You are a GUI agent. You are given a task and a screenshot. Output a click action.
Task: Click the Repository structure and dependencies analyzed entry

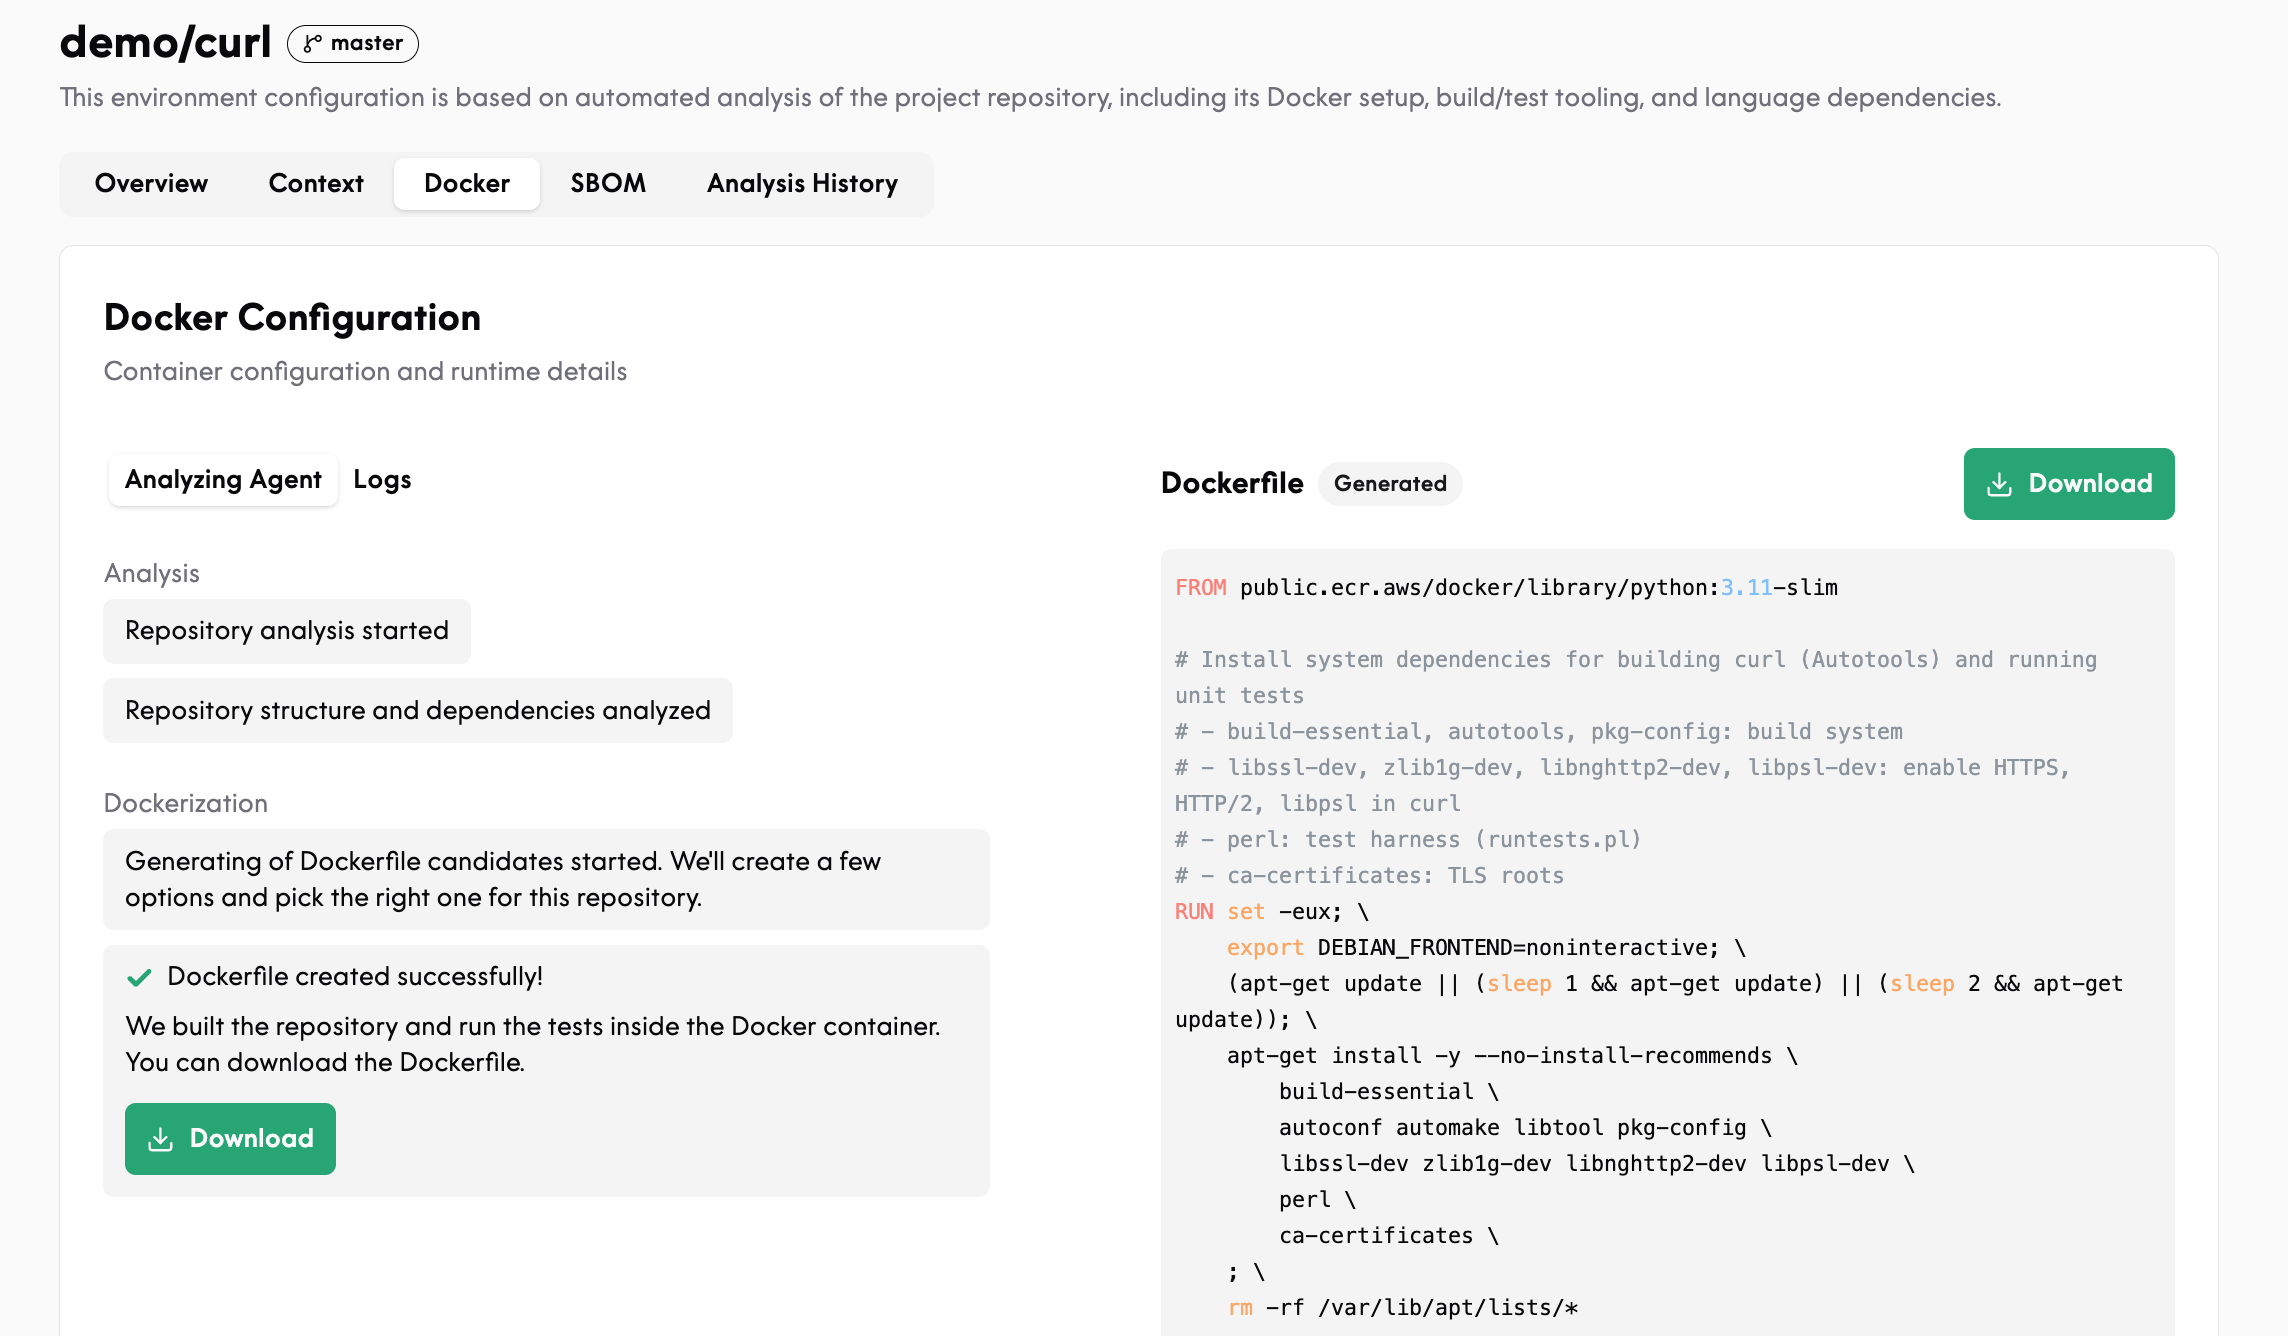coord(418,711)
